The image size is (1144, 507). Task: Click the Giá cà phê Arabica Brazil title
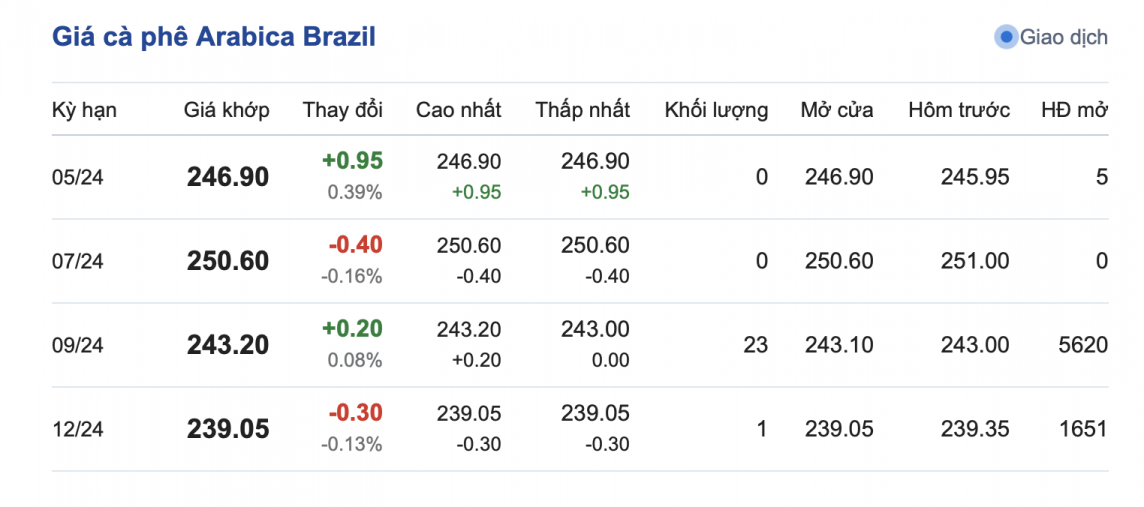point(214,38)
